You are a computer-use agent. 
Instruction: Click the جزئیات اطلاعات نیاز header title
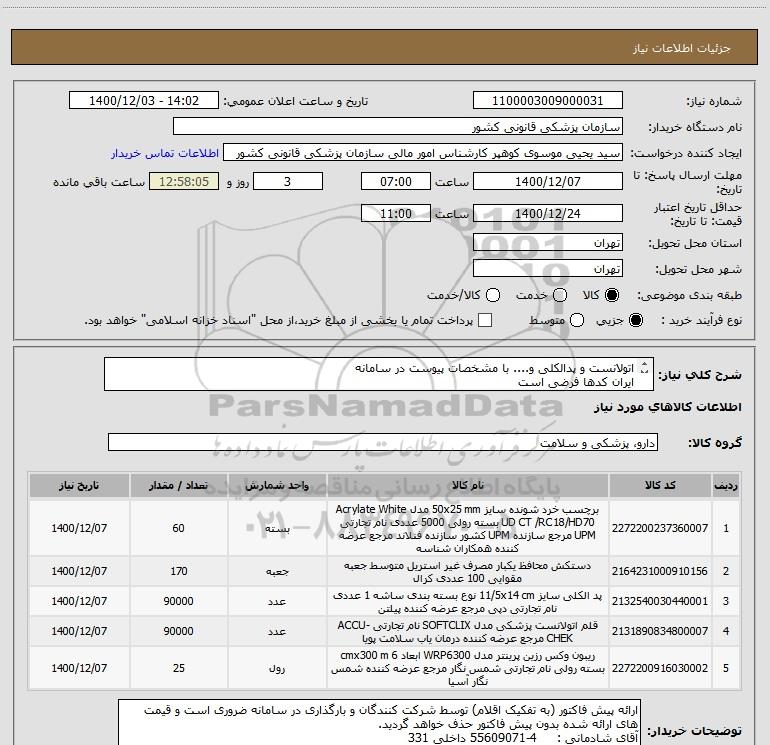click(x=682, y=48)
